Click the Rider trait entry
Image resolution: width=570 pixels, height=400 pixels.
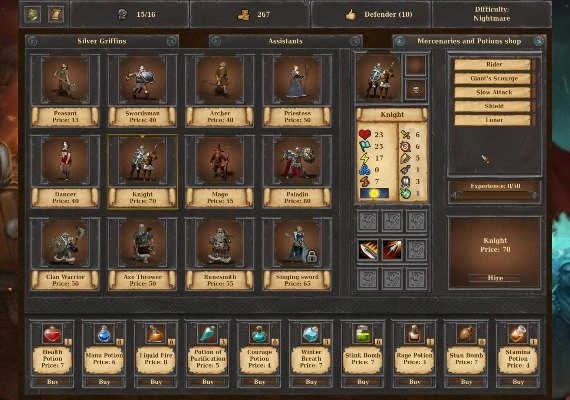click(x=494, y=64)
